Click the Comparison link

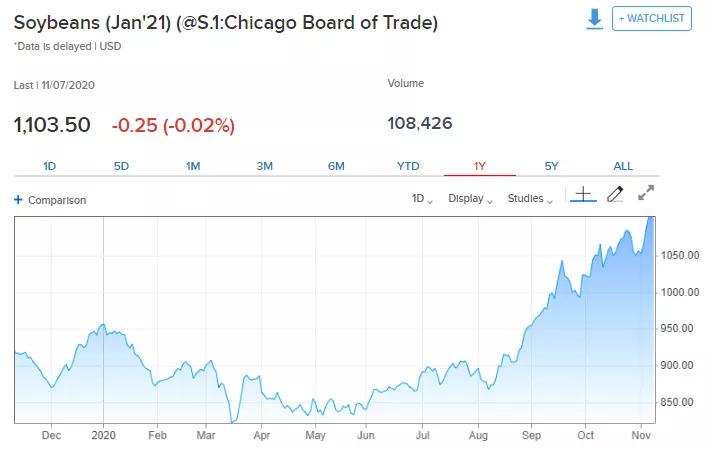coord(57,200)
